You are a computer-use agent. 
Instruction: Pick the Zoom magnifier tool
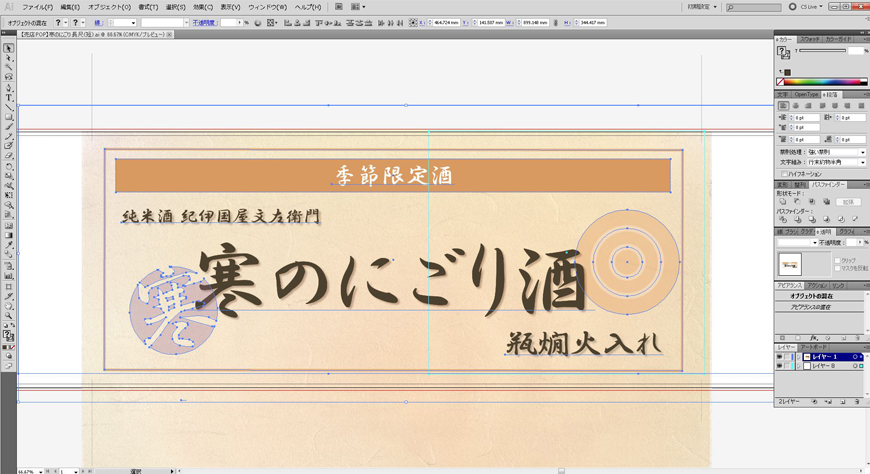(x=9, y=314)
